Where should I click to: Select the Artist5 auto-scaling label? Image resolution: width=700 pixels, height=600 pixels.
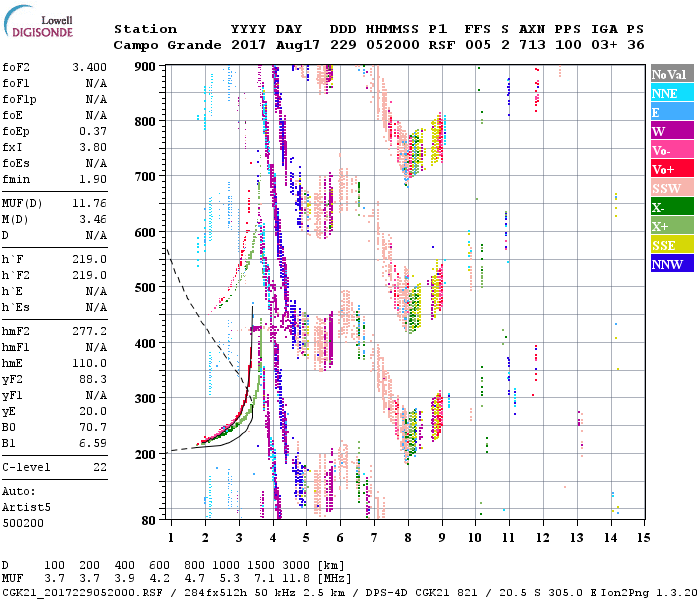pyautogui.click(x=24, y=507)
